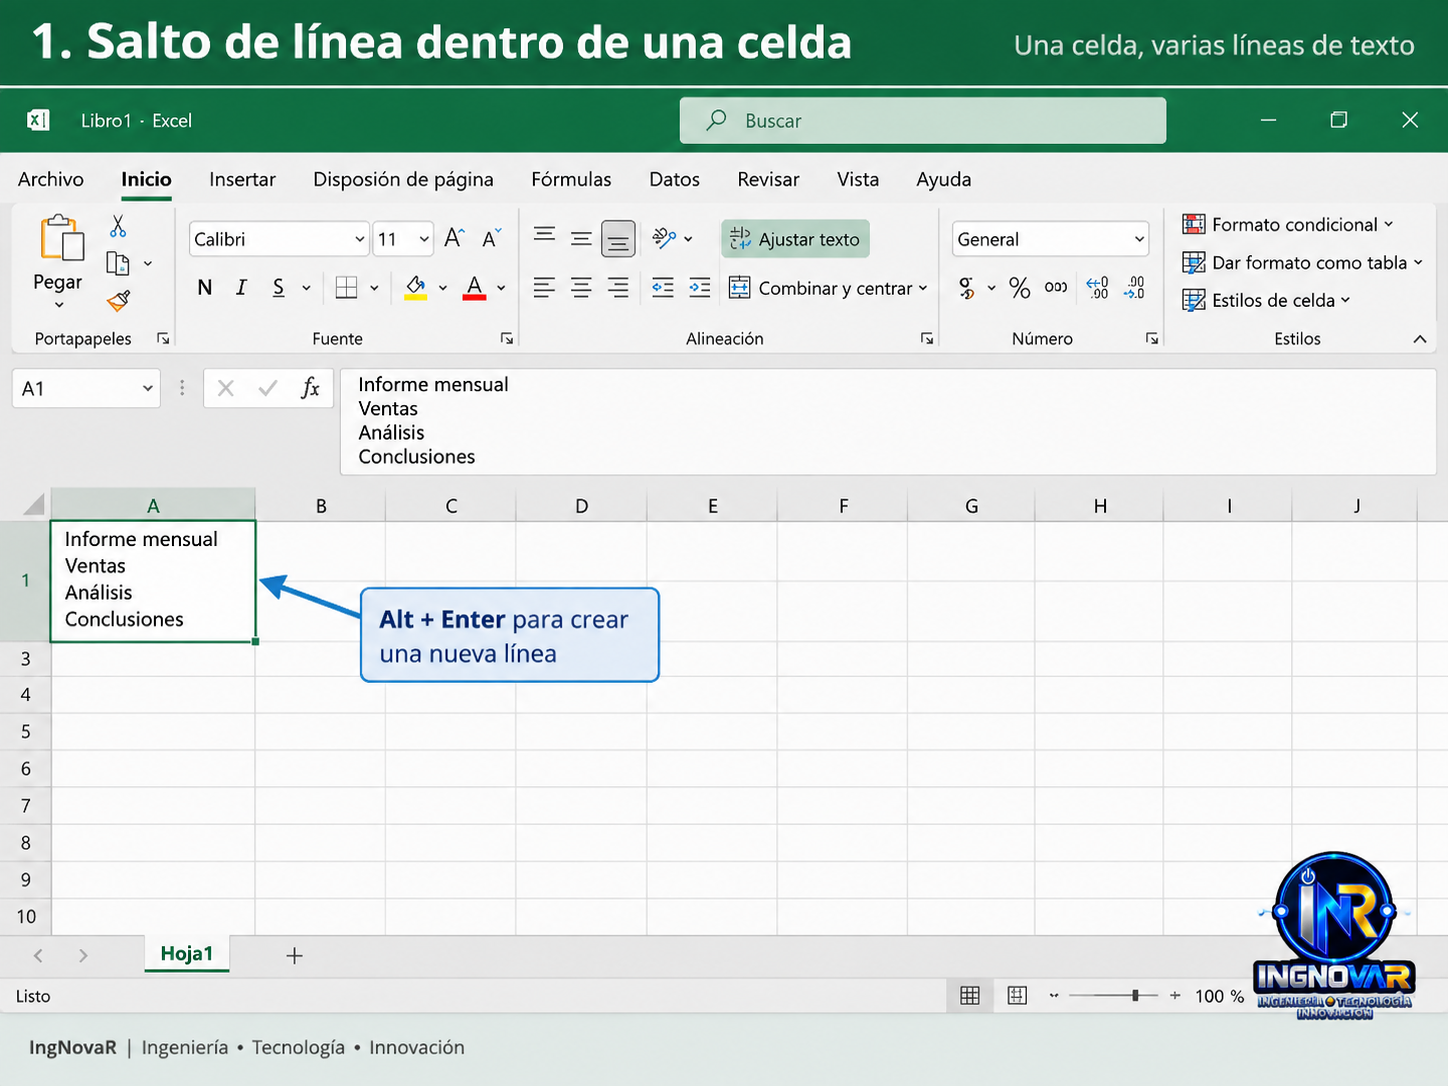Screen dimensions: 1448x1086
Task: Switch to page layout view icon
Action: click(1017, 995)
